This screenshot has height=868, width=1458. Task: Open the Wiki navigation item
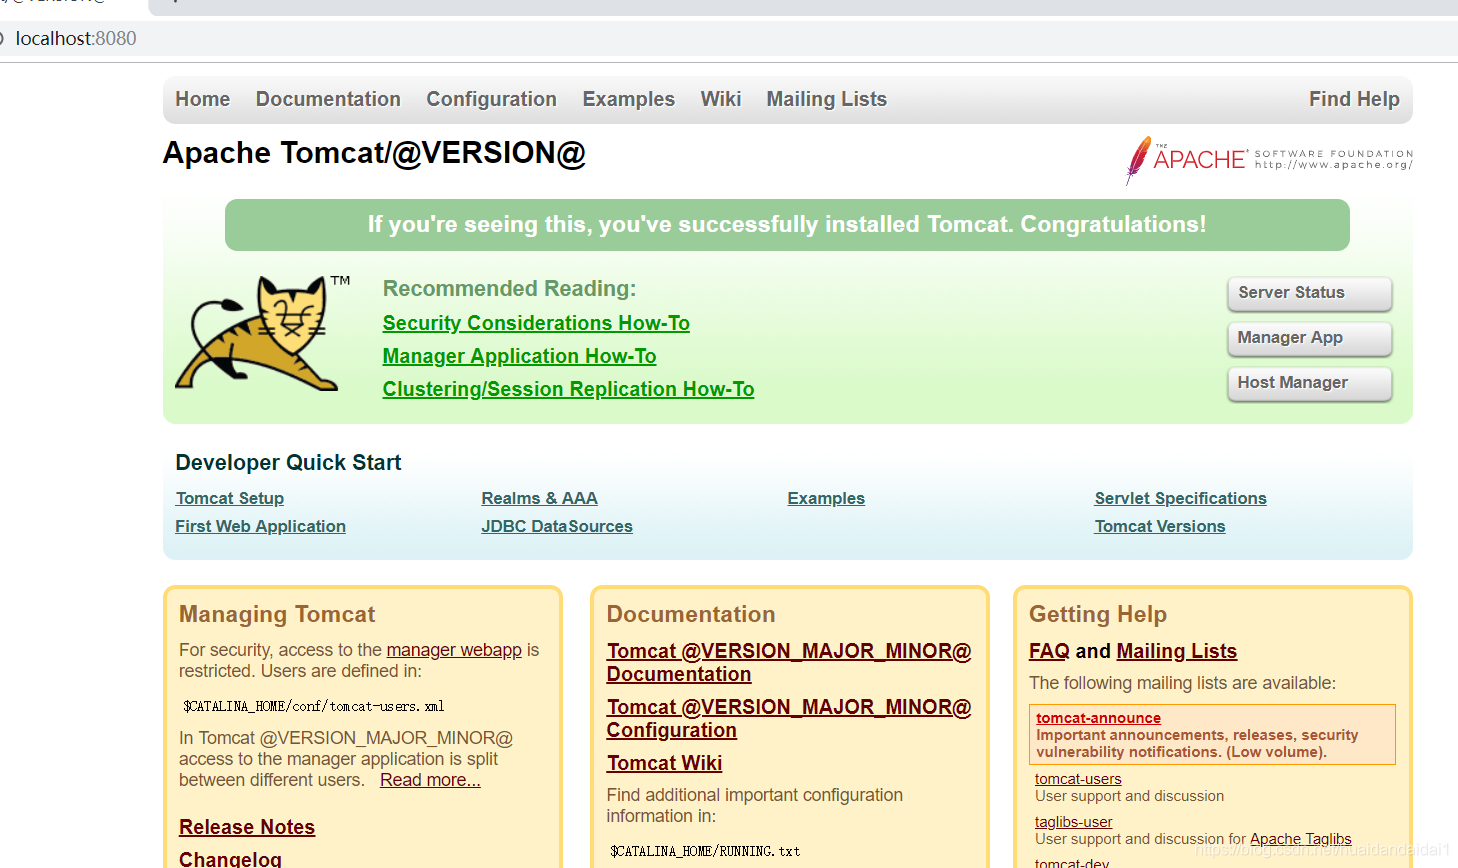721,99
